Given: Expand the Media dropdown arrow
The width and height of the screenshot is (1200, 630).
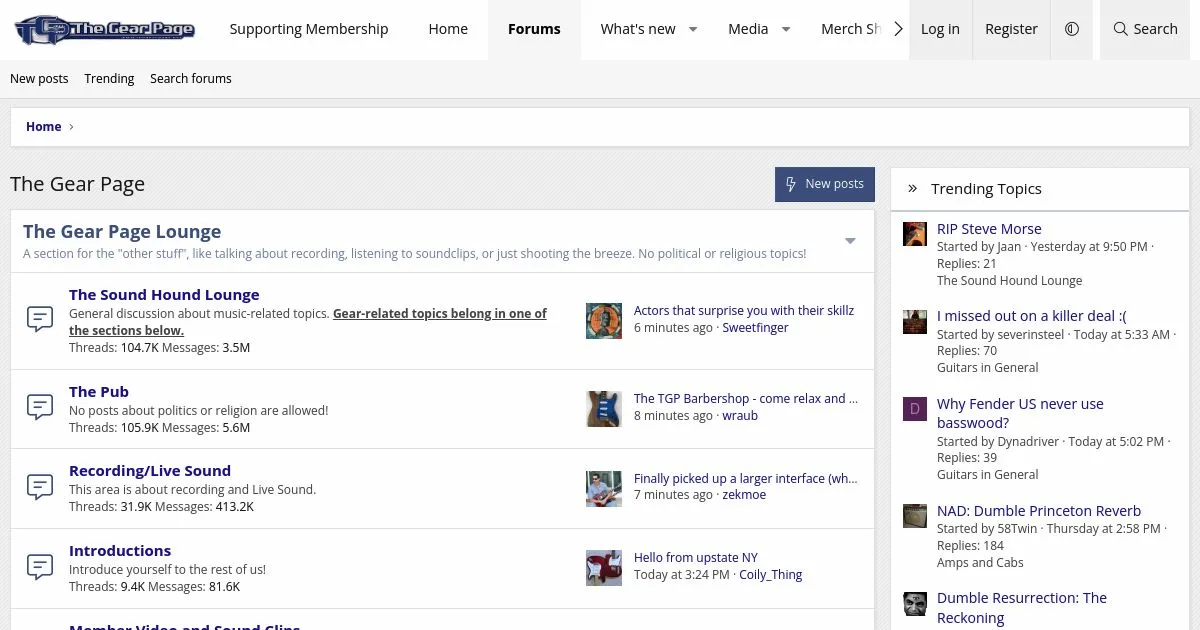Looking at the screenshot, I should tap(786, 30).
